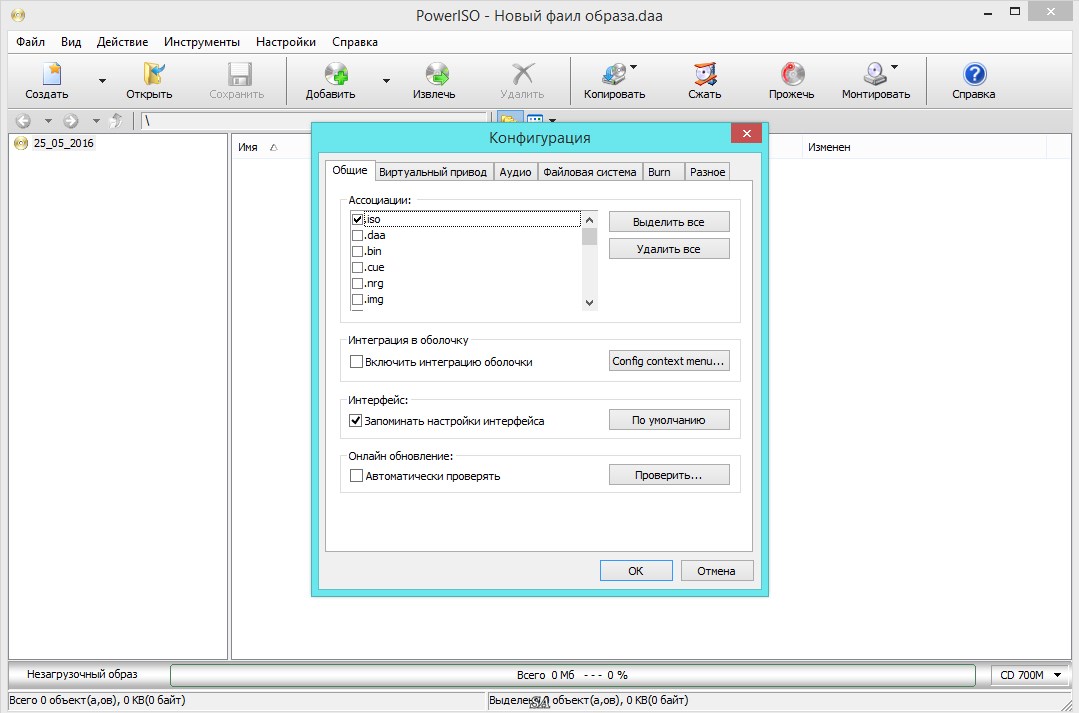
Task: Reset interface with По умолчанию button
Action: [669, 420]
